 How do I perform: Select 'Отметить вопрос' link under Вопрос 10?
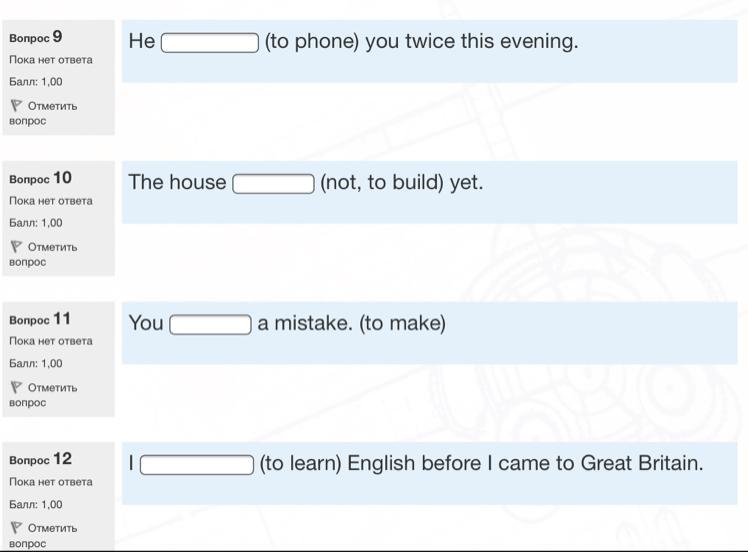click(x=43, y=254)
